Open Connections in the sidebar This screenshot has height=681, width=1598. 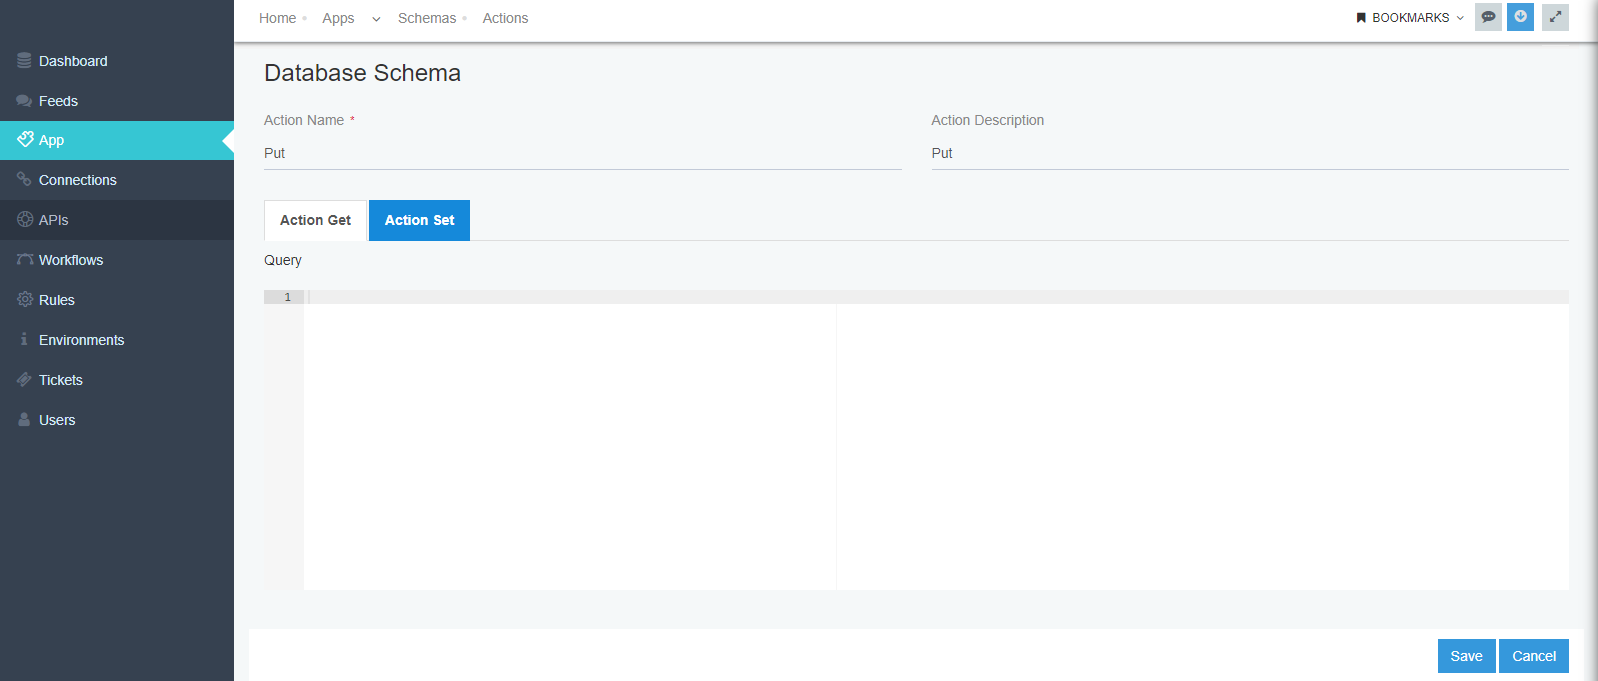click(117, 180)
